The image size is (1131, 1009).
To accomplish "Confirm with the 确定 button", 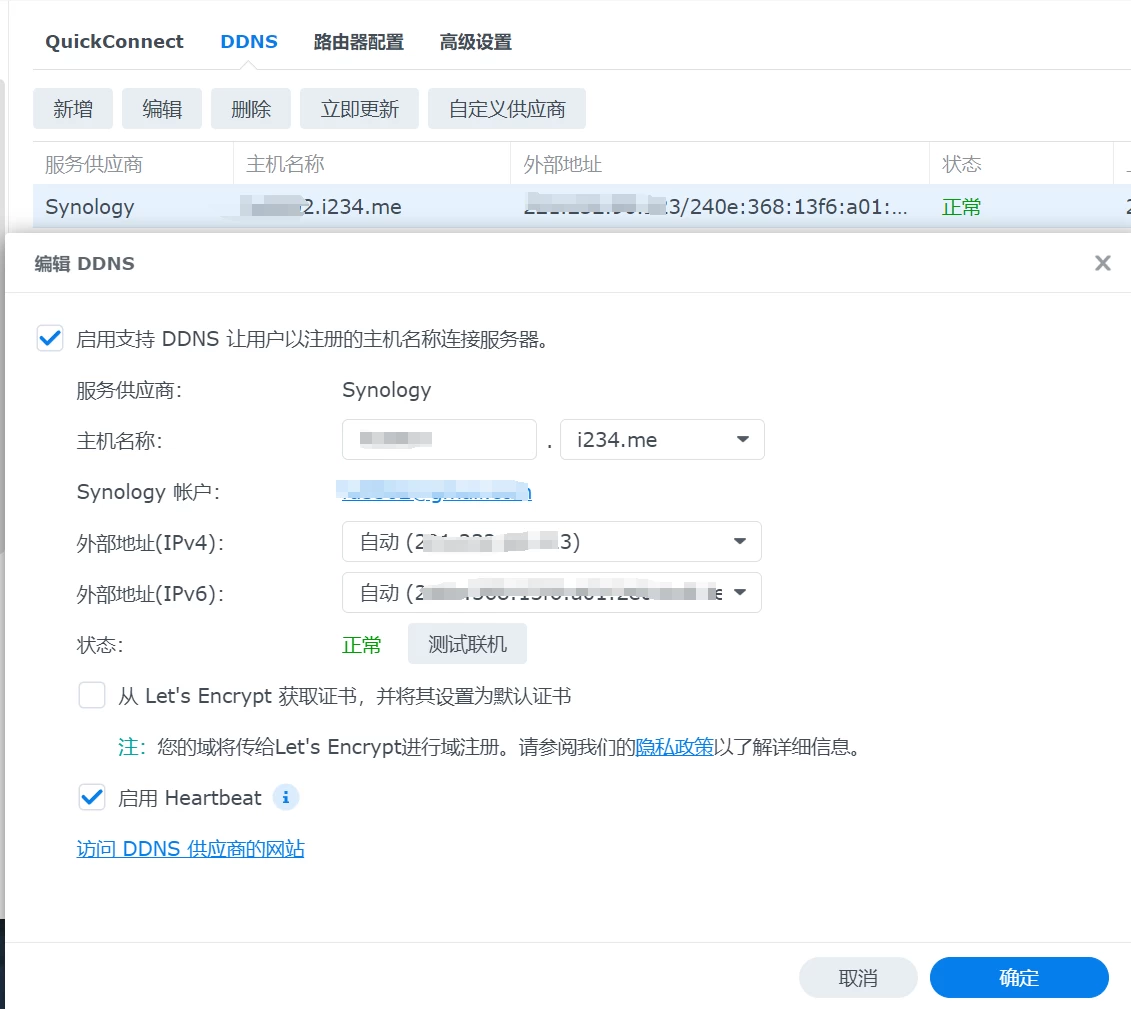I will (x=1019, y=978).
